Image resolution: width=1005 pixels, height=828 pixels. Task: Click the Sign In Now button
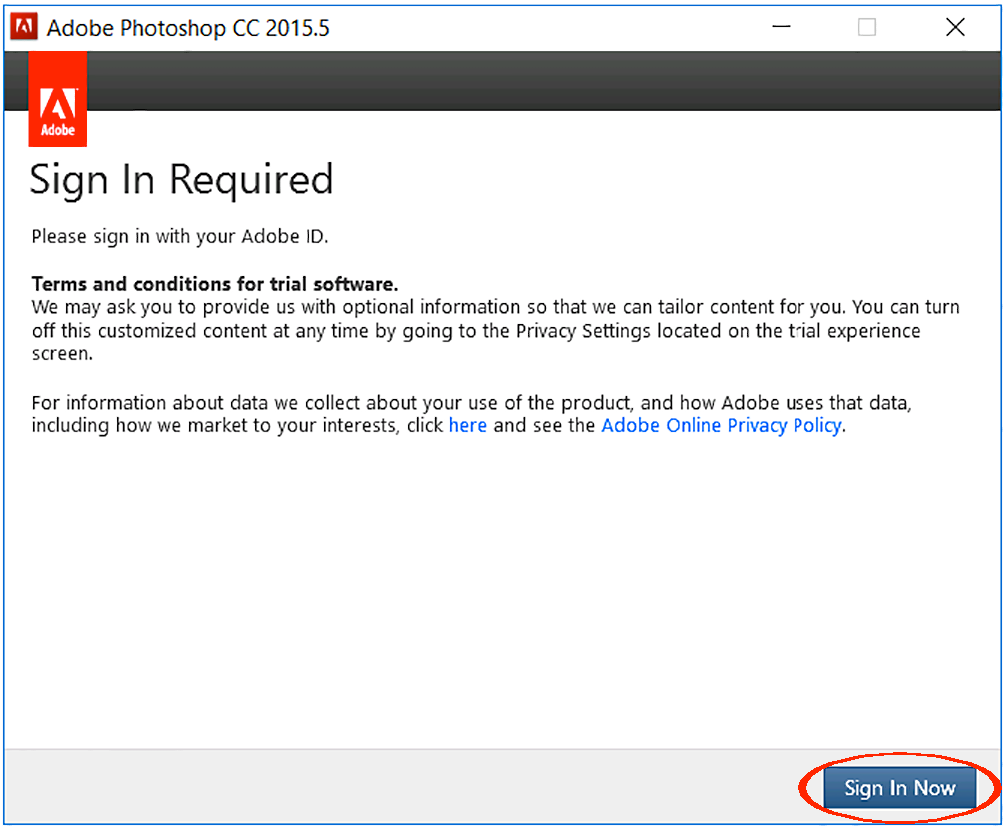pyautogui.click(x=899, y=788)
